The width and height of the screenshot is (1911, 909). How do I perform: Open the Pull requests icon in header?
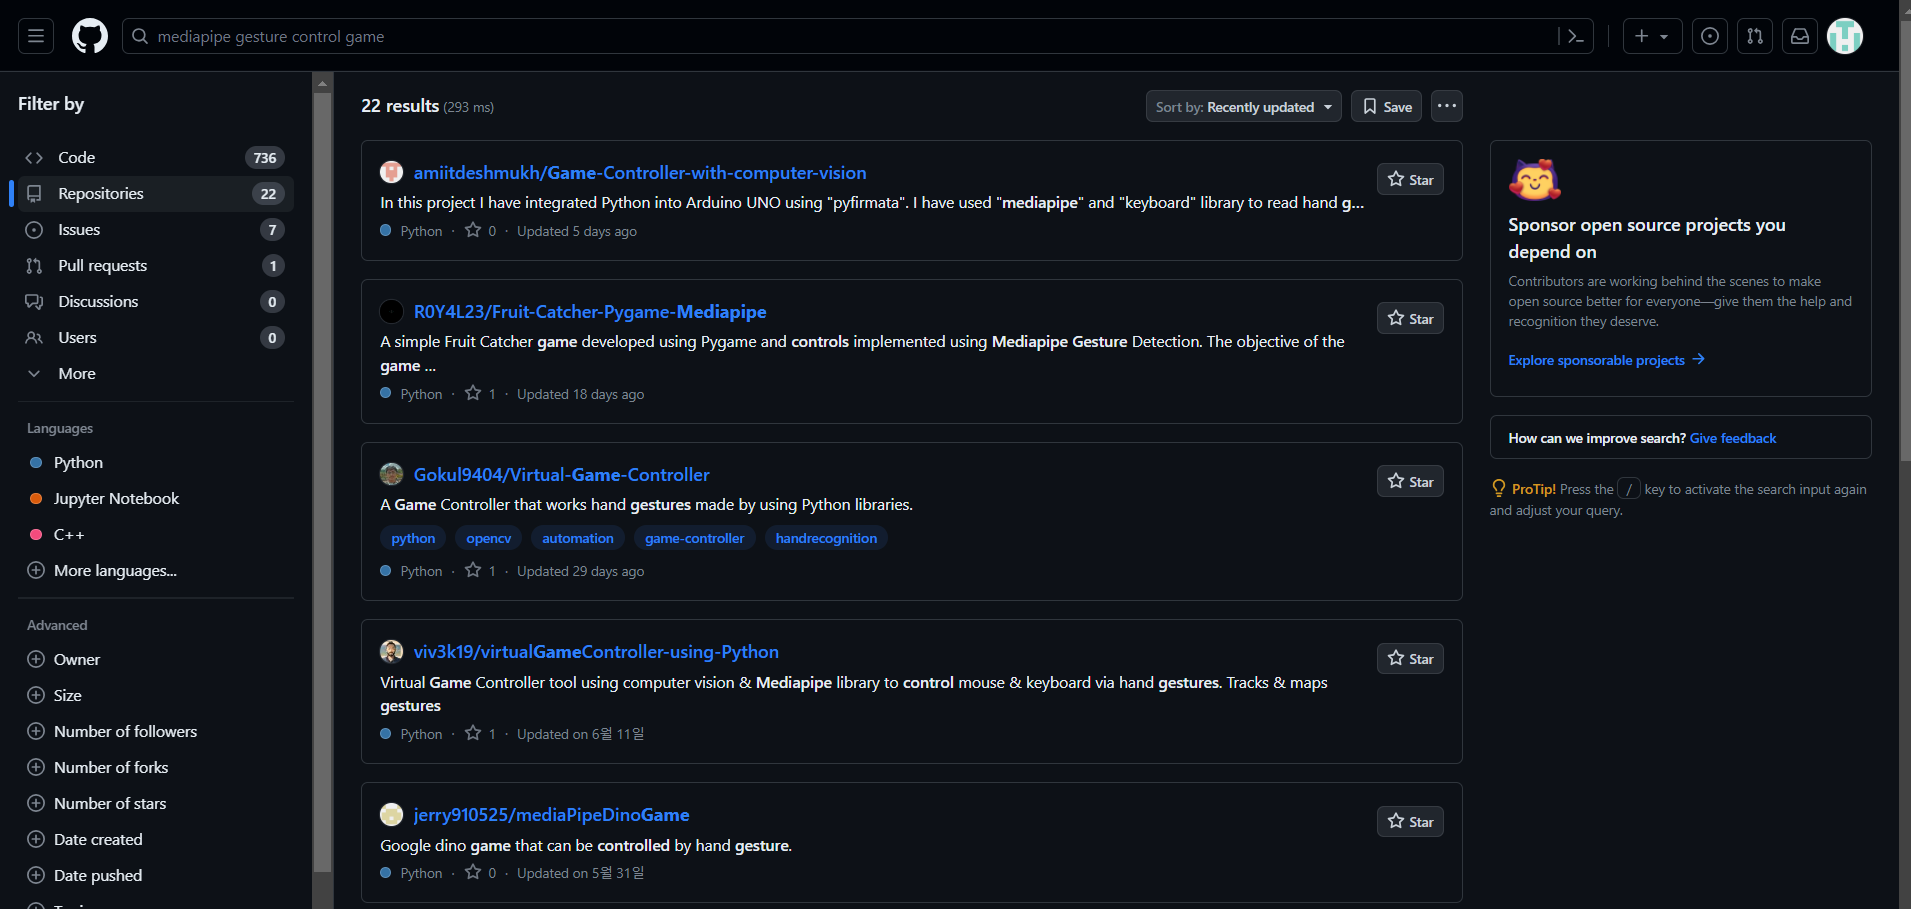(x=1755, y=36)
